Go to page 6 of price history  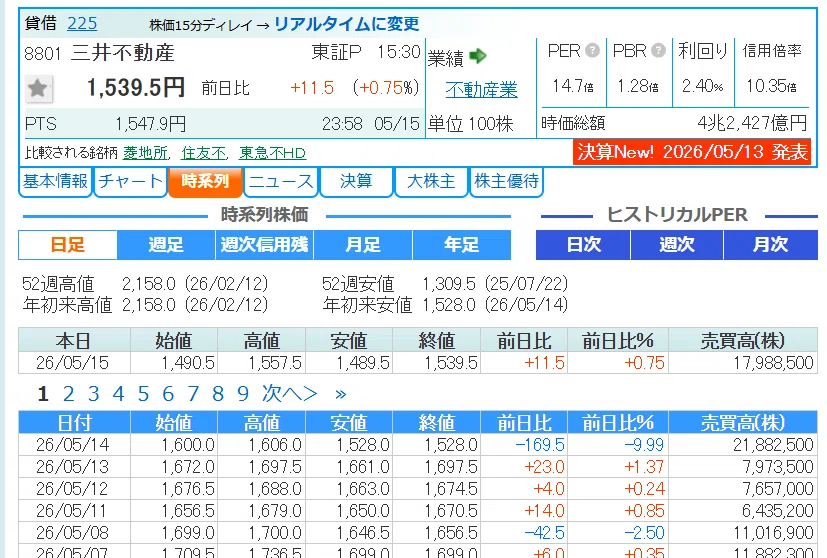tap(168, 394)
